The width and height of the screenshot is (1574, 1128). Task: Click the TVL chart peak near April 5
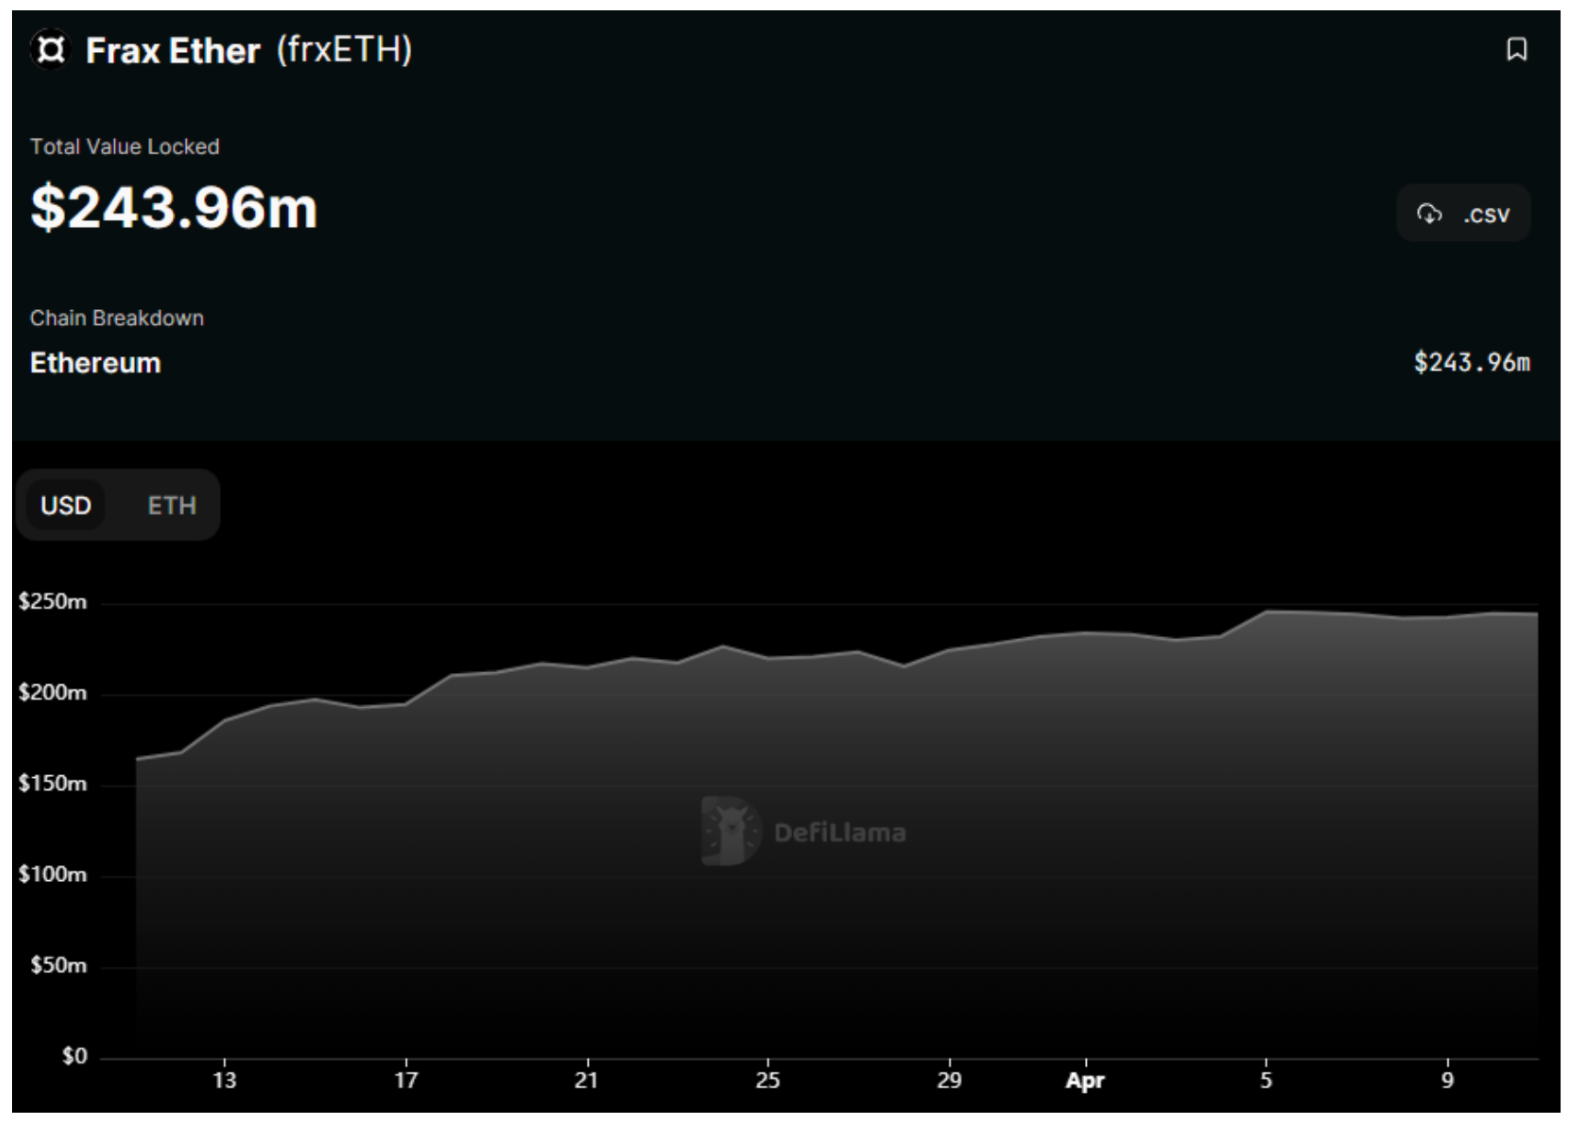click(x=1266, y=611)
